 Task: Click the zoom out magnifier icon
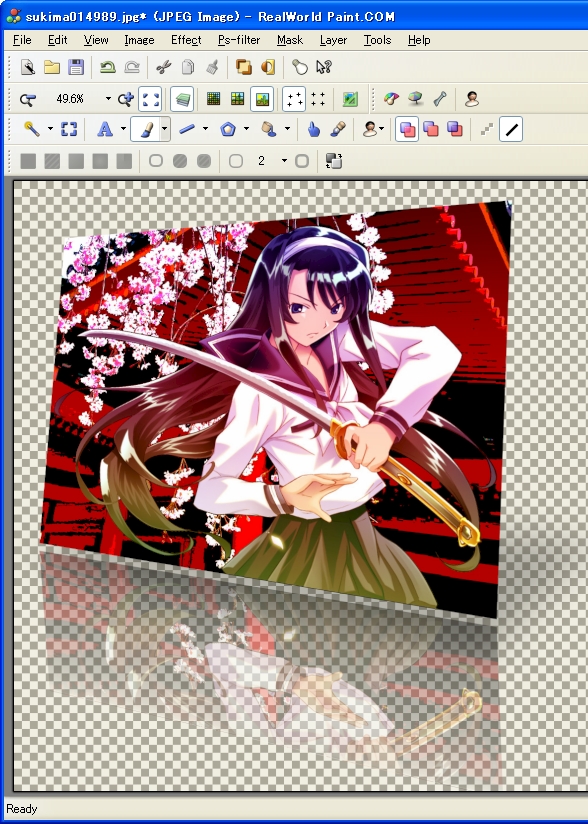pyautogui.click(x=27, y=99)
